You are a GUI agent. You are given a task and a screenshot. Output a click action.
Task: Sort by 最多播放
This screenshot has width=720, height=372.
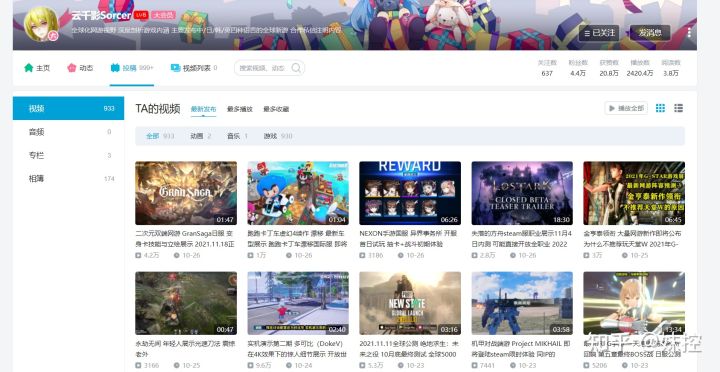(x=240, y=109)
